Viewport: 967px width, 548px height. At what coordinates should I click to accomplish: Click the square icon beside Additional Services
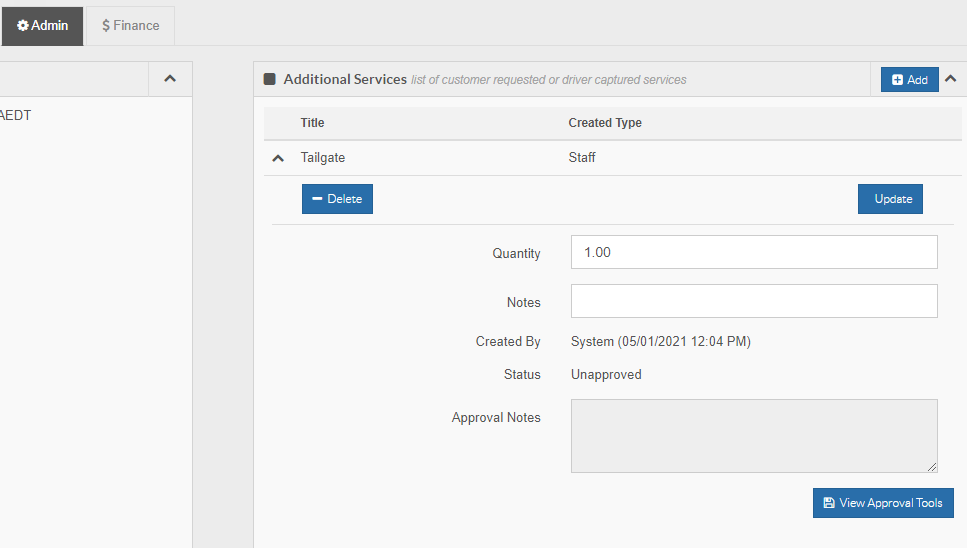(270, 79)
